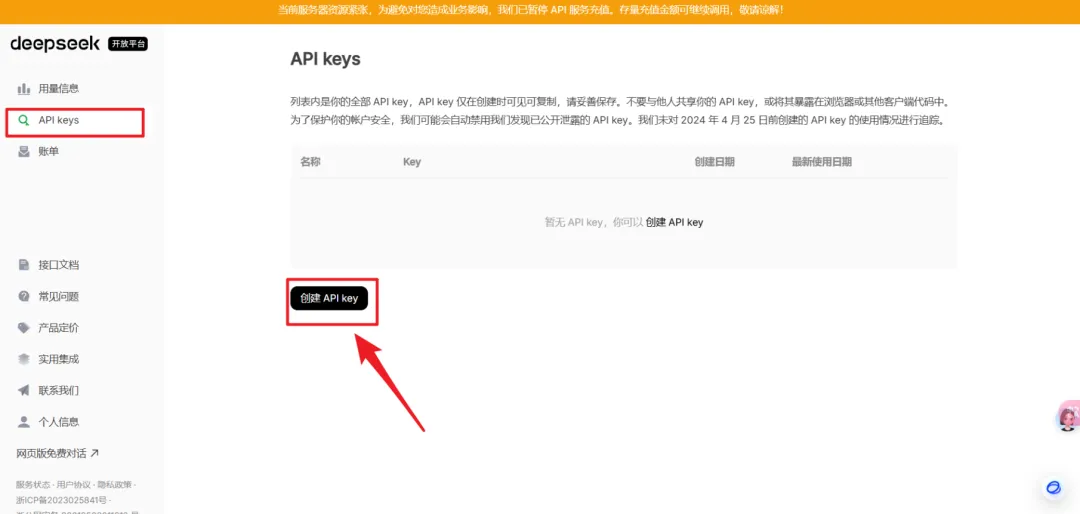The width and height of the screenshot is (1080, 514).
Task: Click the 创建日期 column header
Action: (714, 162)
